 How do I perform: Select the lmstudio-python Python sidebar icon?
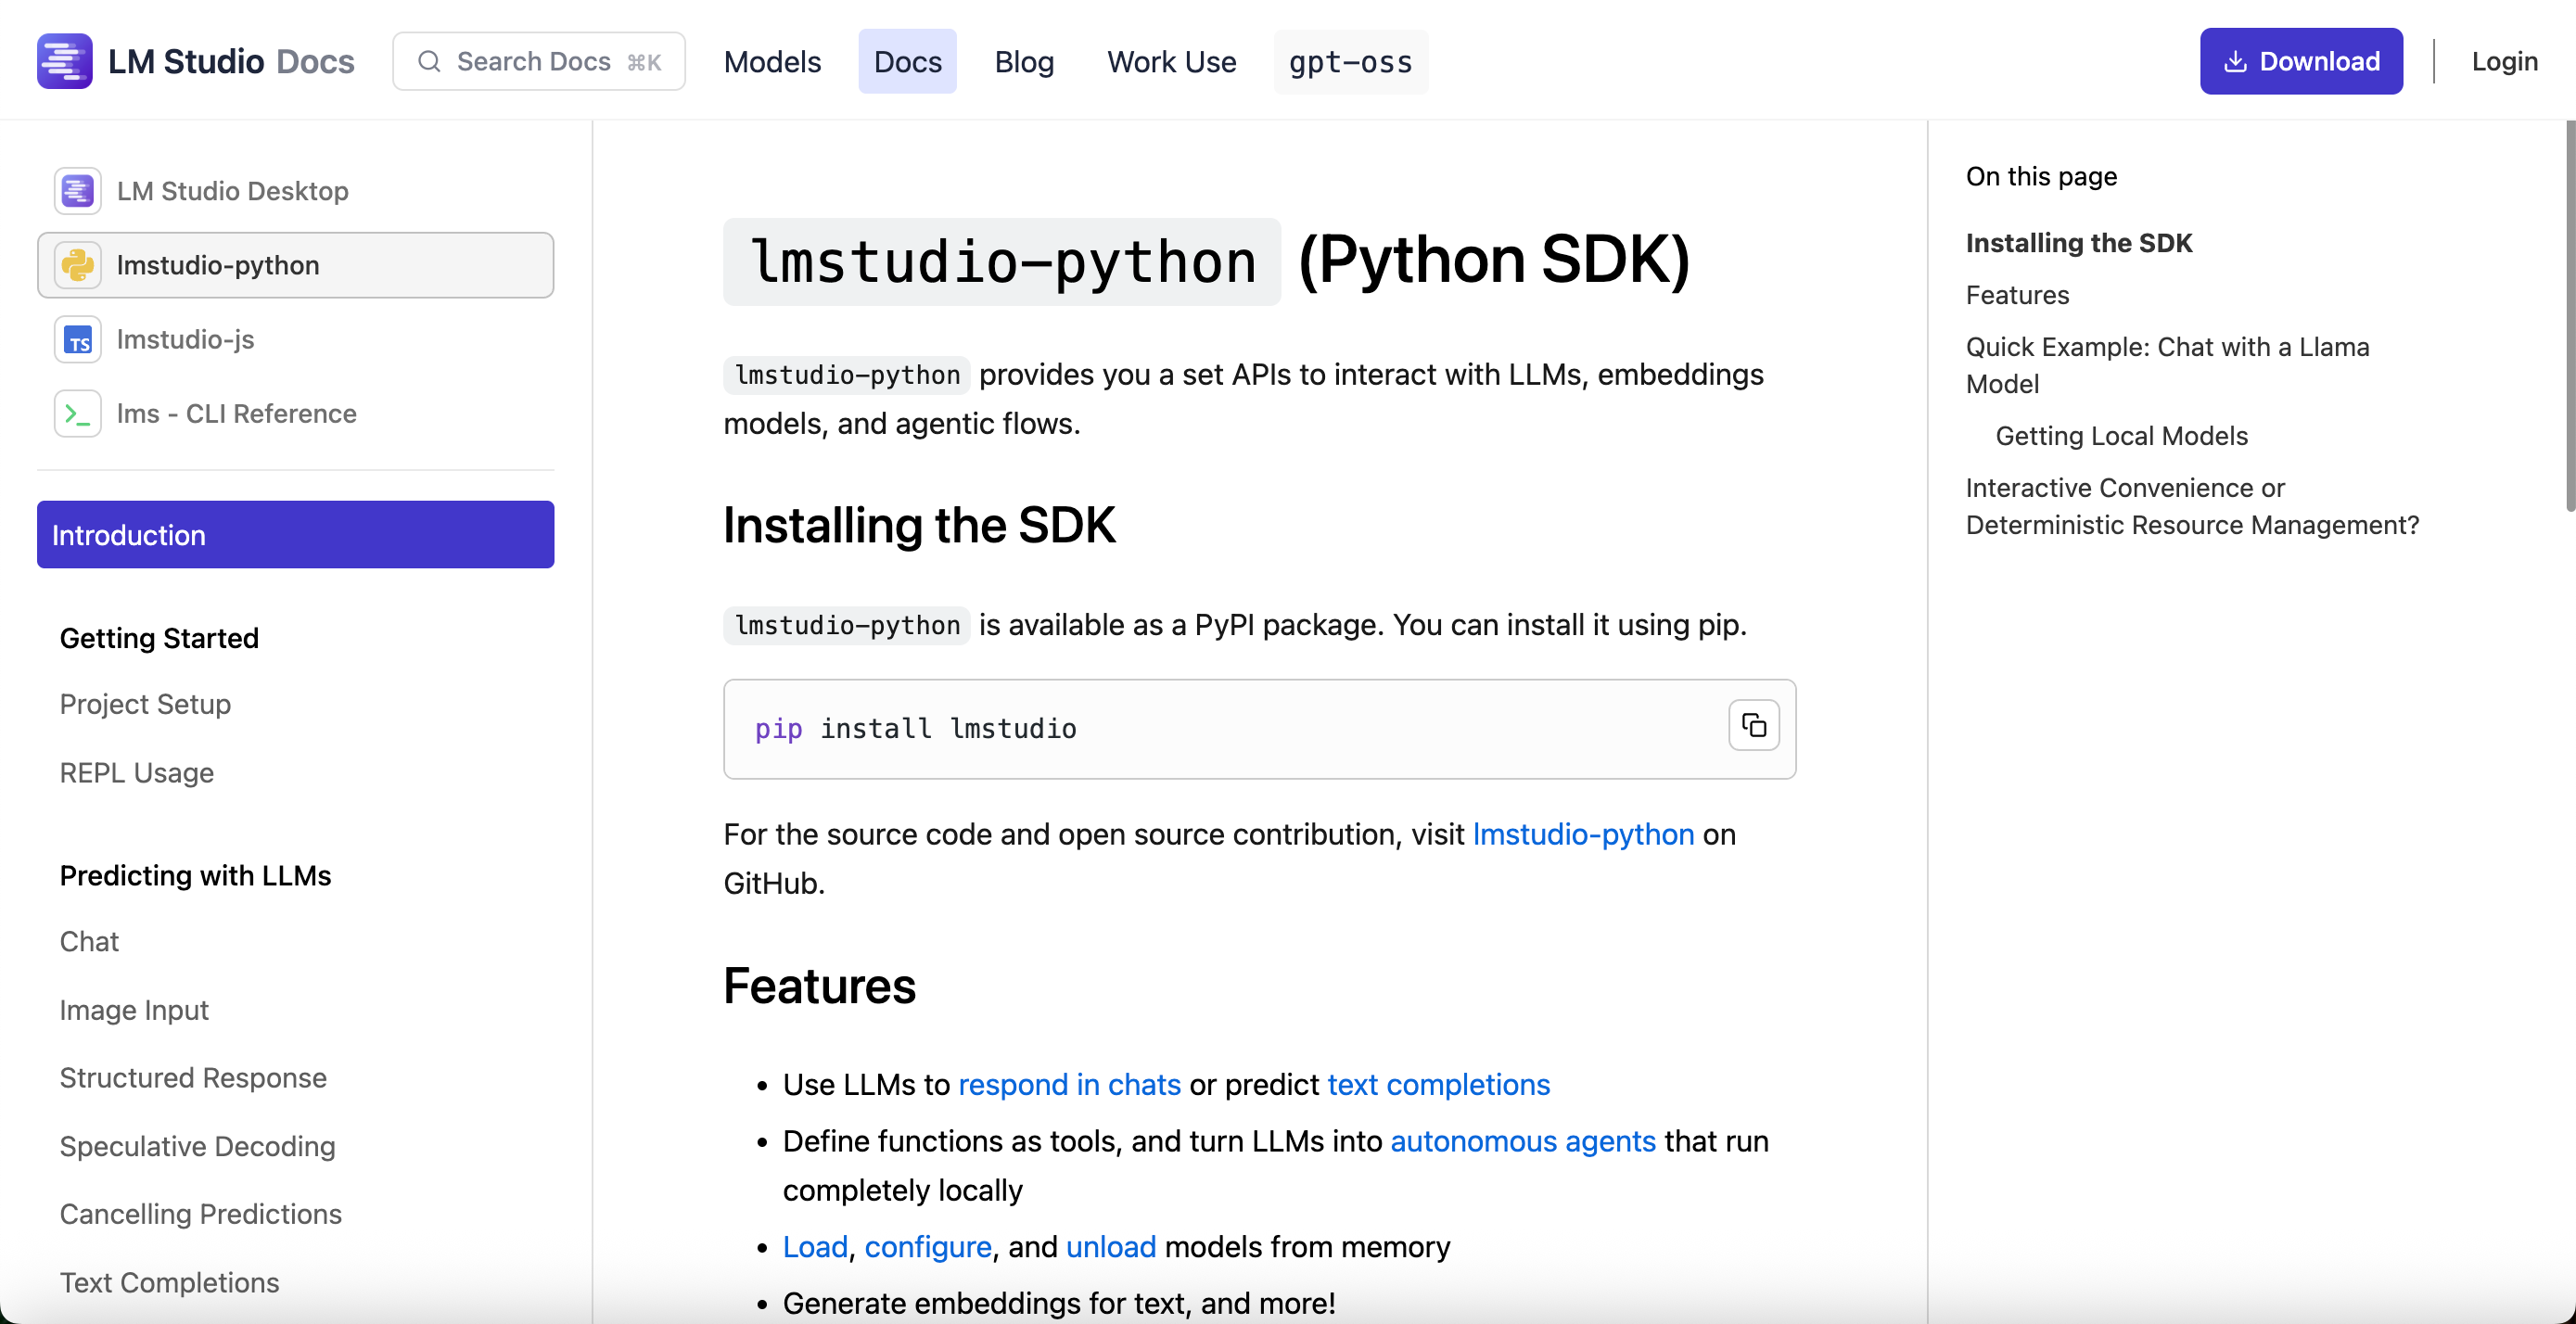tap(79, 265)
